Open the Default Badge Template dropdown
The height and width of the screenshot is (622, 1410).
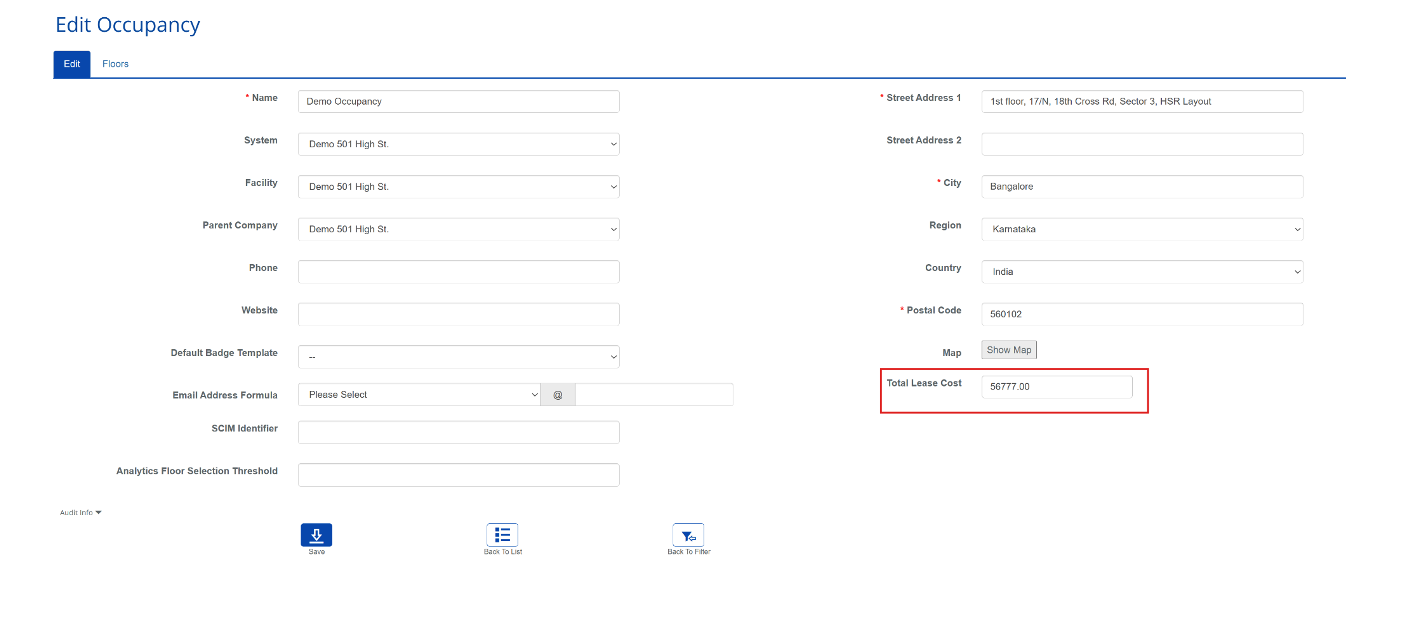point(458,356)
